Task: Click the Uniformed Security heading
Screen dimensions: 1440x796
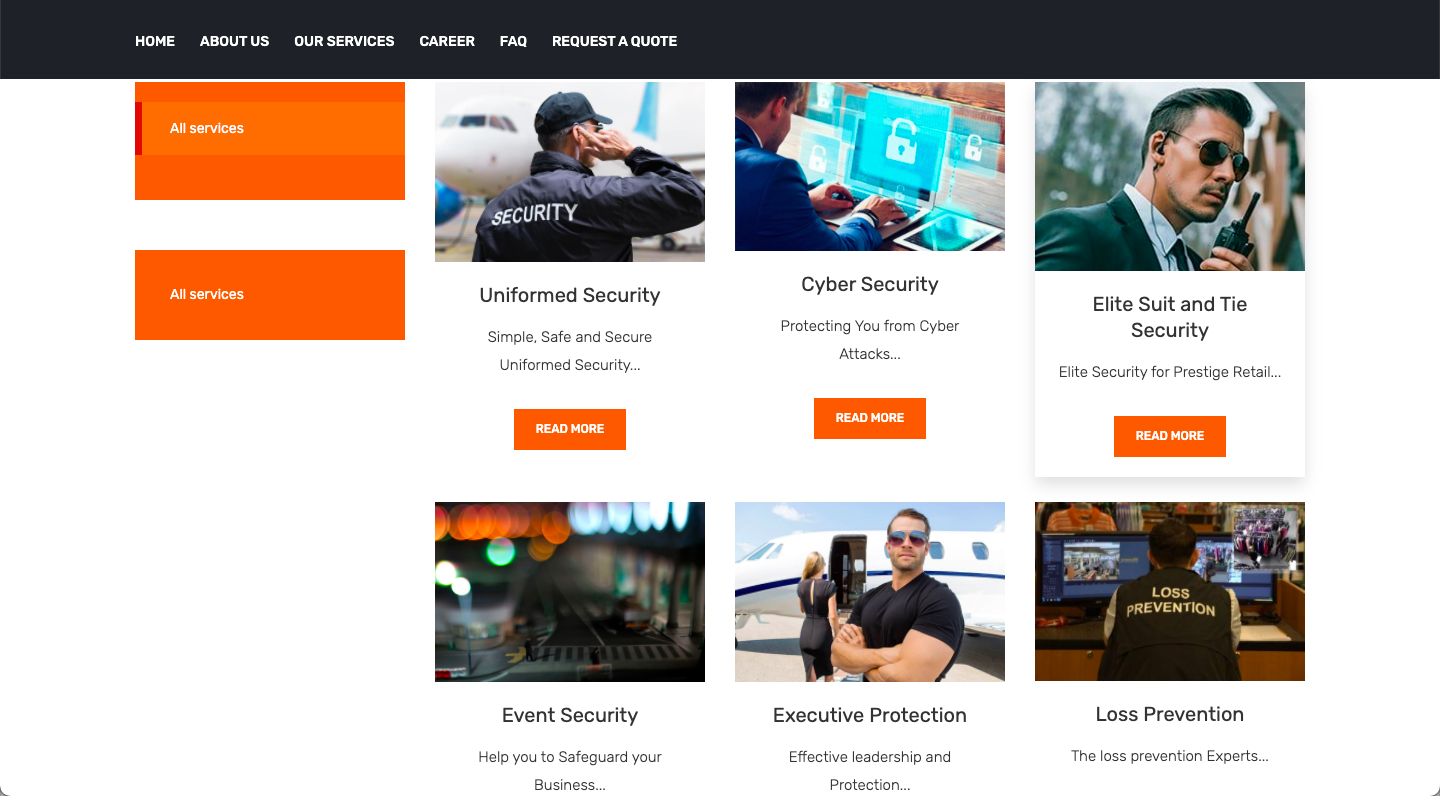Action: pyautogui.click(x=570, y=295)
